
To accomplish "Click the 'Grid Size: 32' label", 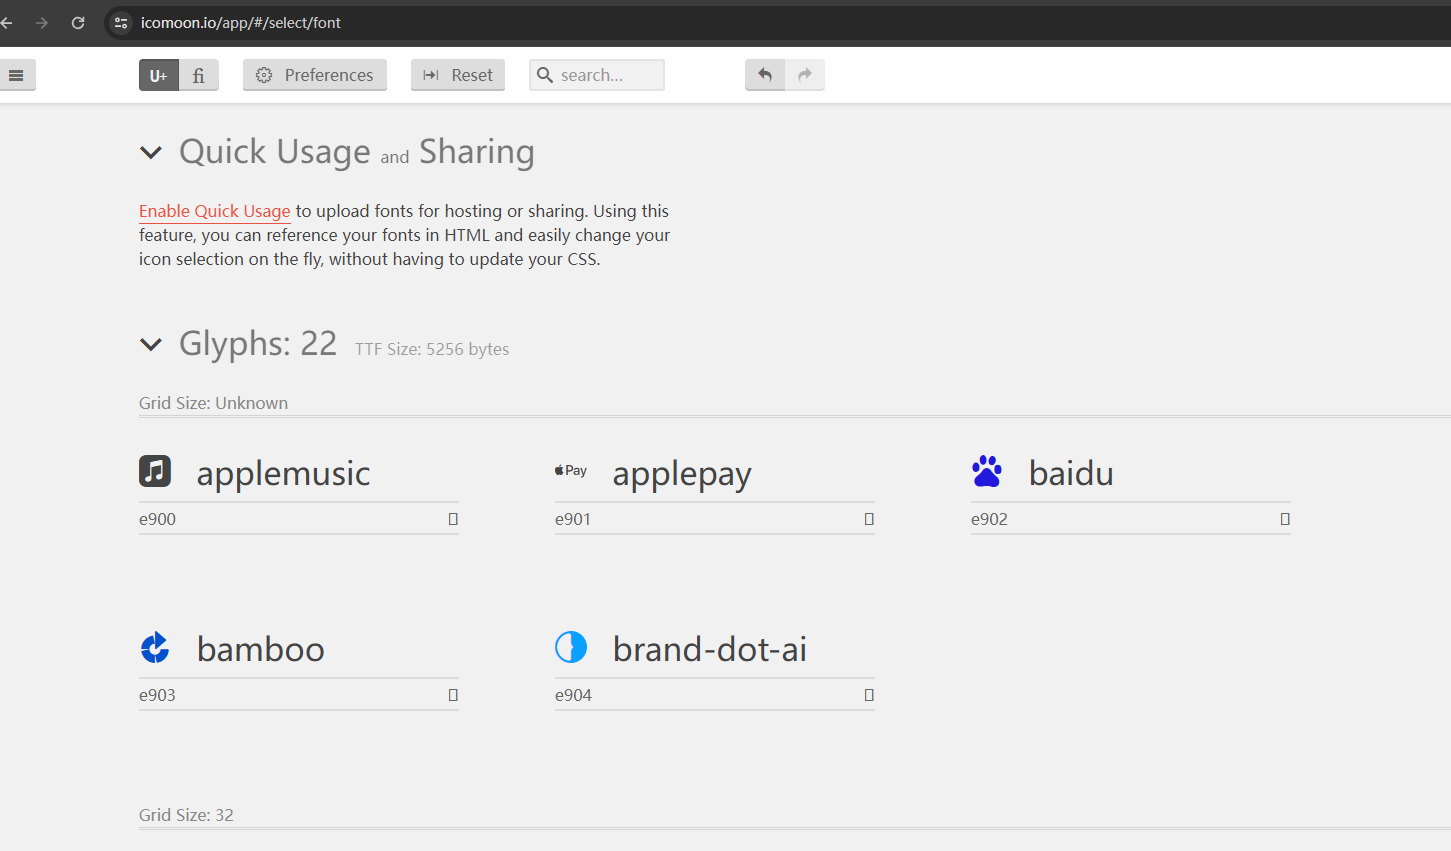I will [x=186, y=815].
